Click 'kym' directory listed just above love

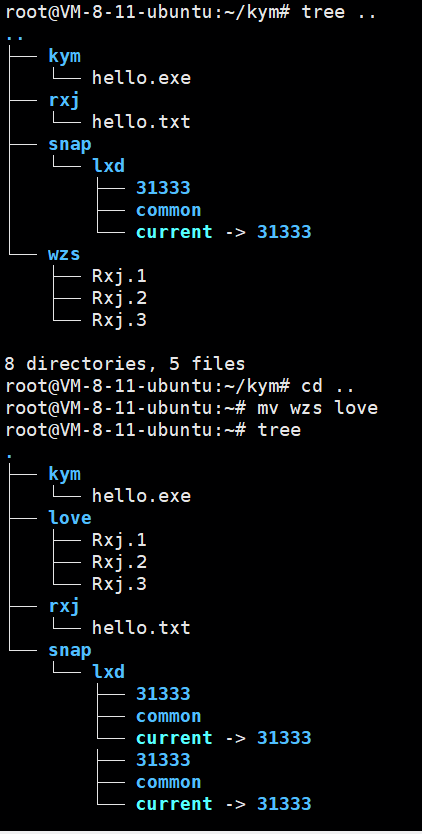click(x=64, y=474)
